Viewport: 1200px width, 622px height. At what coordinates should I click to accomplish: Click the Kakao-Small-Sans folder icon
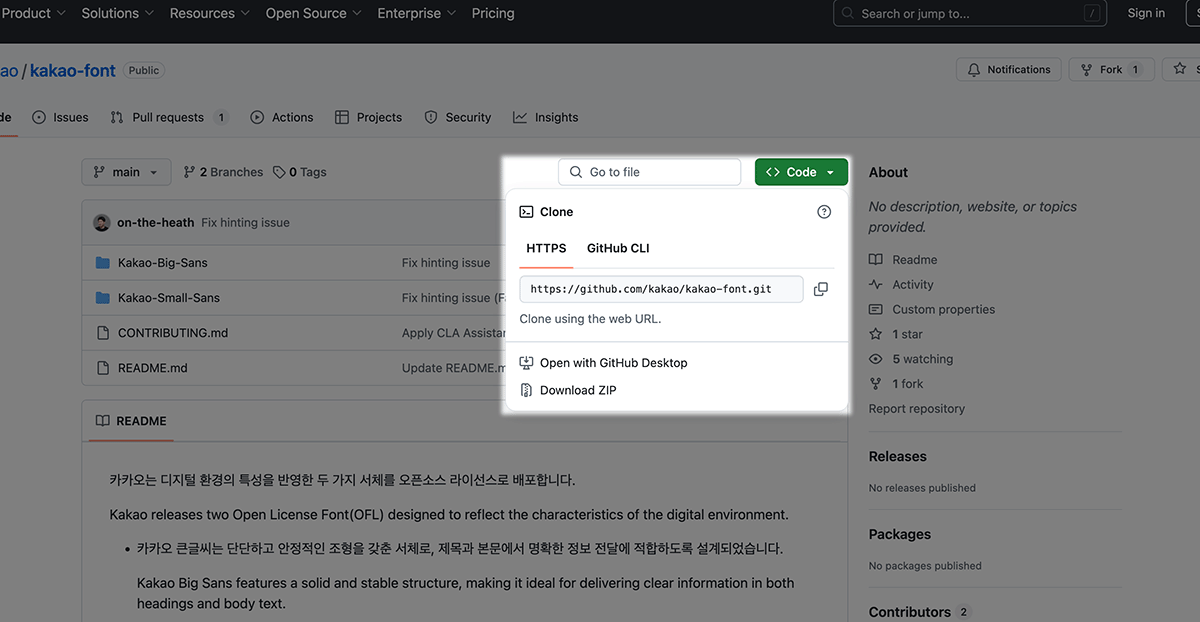102,298
